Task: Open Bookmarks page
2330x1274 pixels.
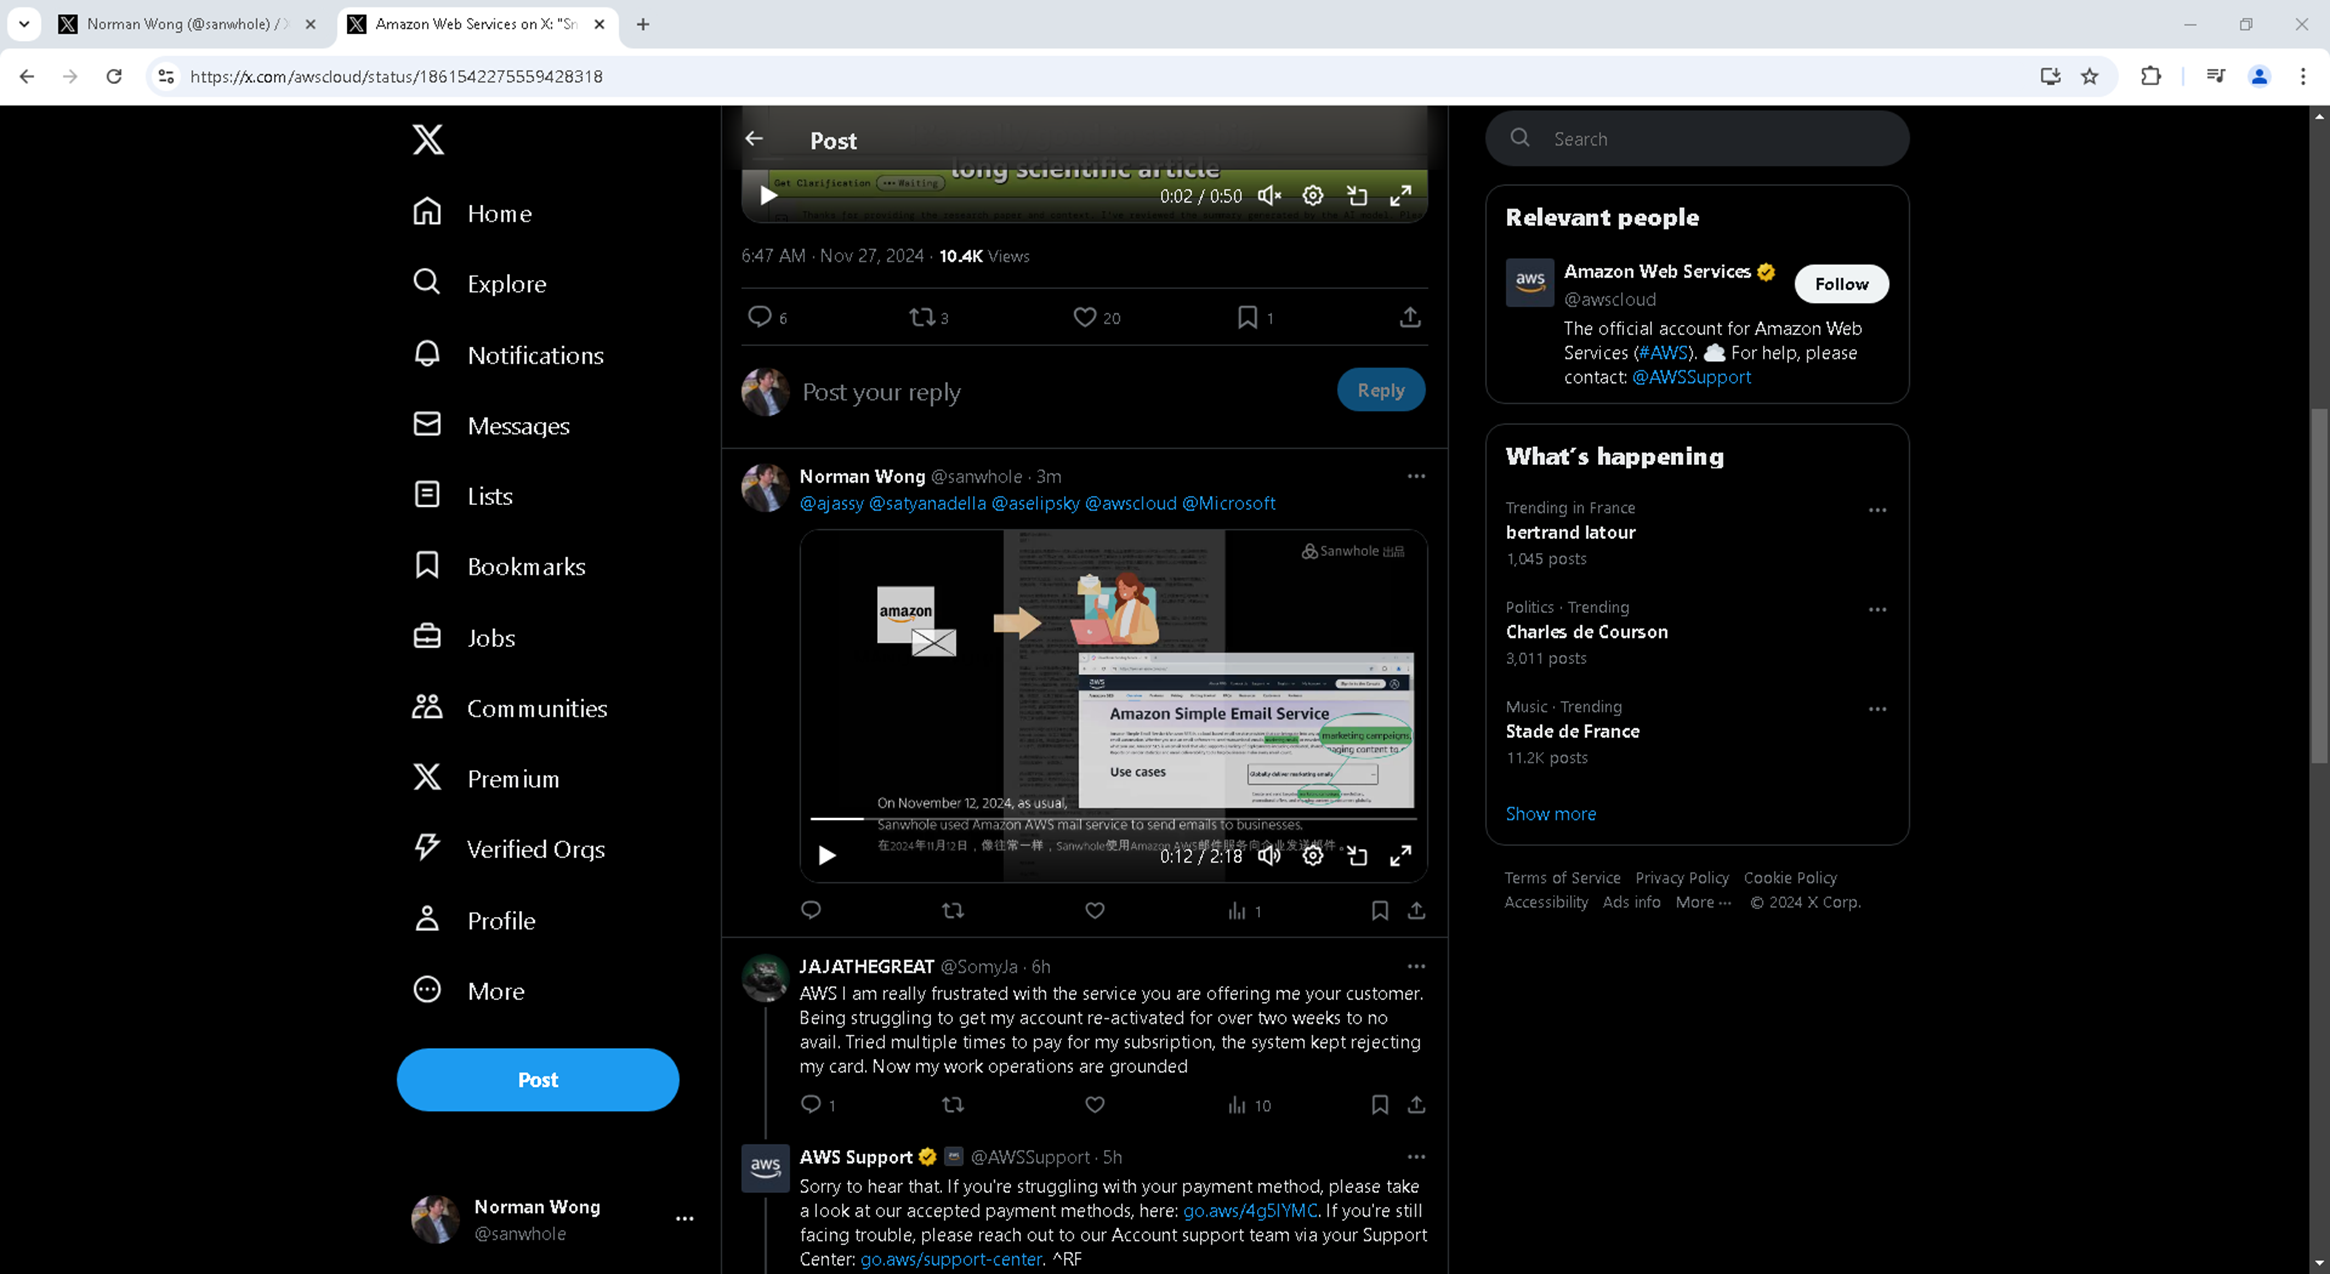Action: [499, 566]
